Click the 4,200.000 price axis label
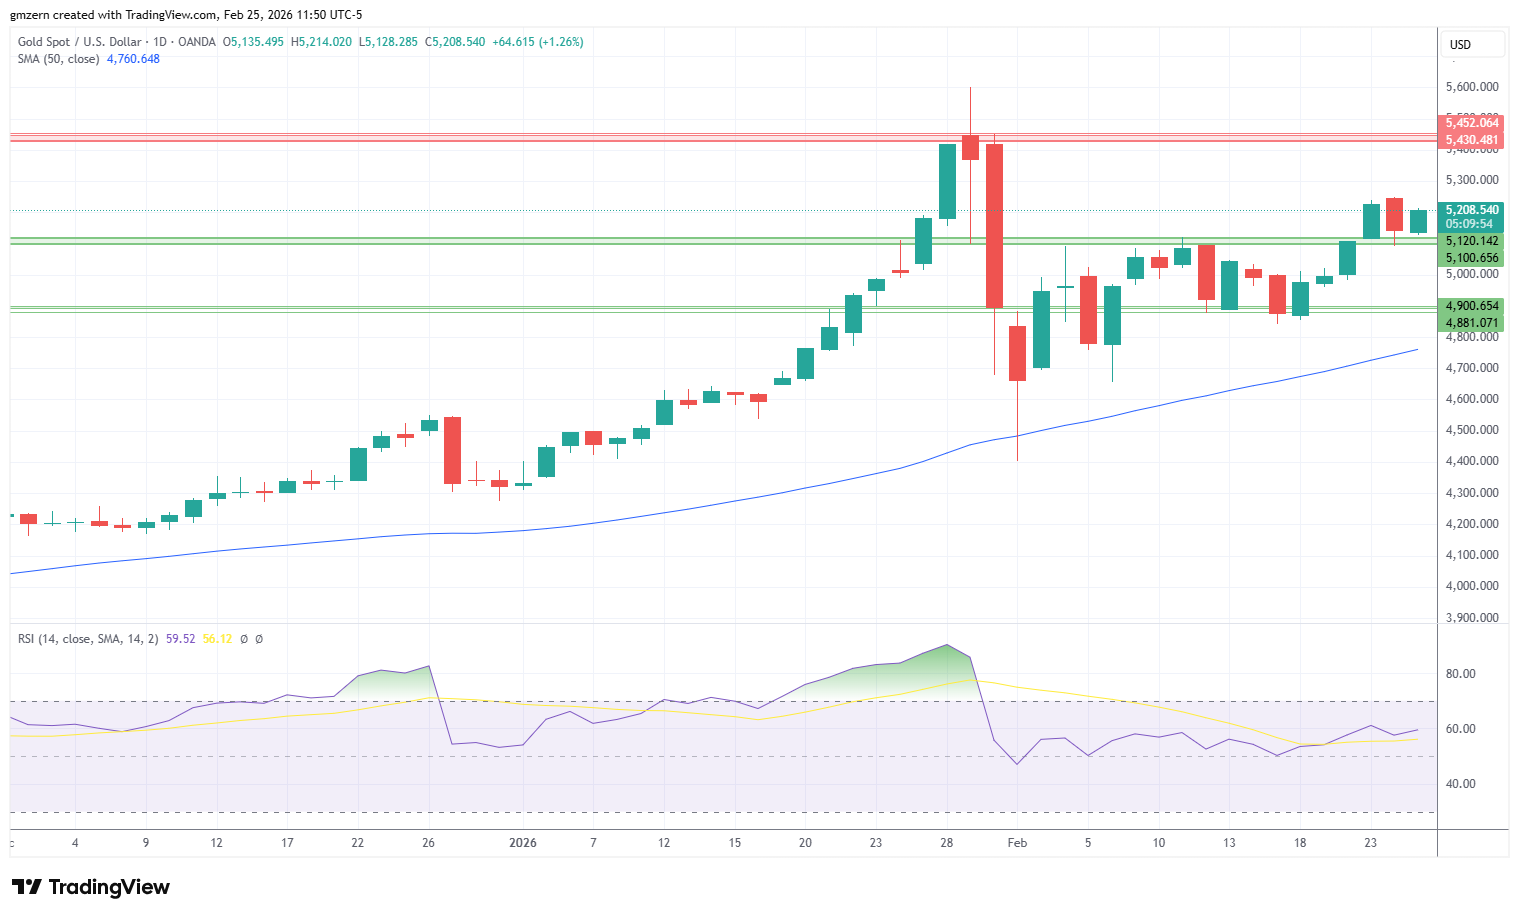 point(1472,524)
